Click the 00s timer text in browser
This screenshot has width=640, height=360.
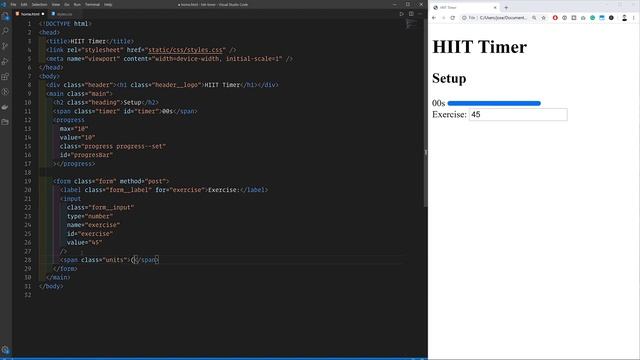(x=438, y=103)
